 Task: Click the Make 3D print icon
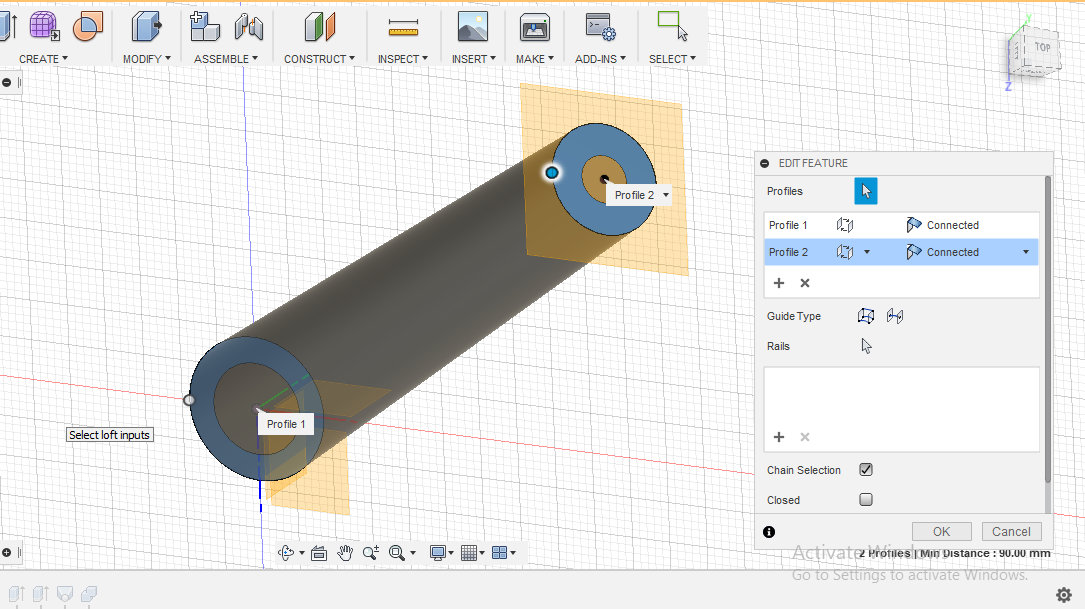click(535, 27)
